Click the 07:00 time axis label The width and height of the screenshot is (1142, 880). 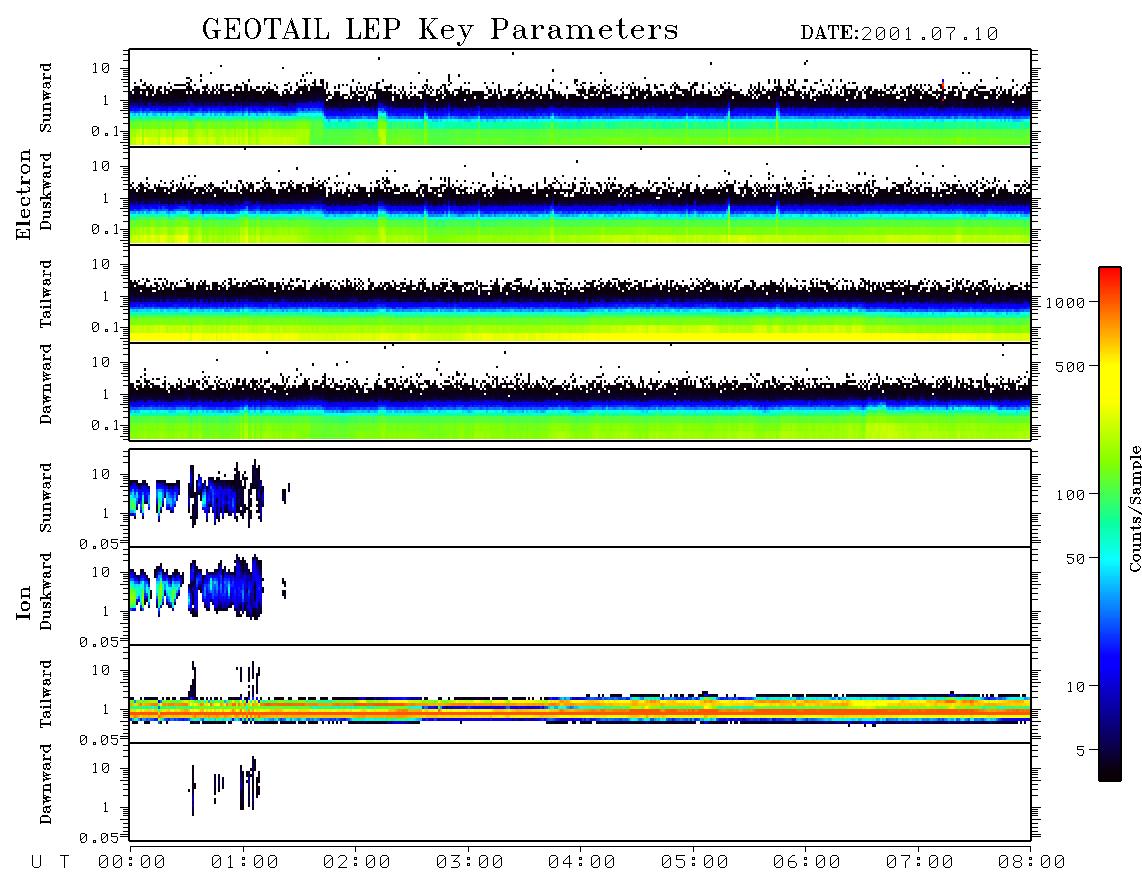point(919,863)
